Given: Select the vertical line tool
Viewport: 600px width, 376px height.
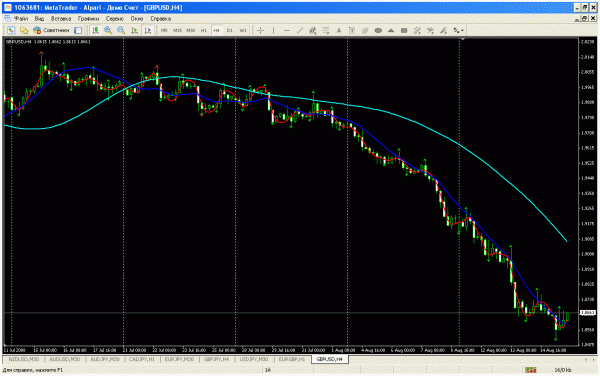Looking at the screenshot, I should [274, 30].
